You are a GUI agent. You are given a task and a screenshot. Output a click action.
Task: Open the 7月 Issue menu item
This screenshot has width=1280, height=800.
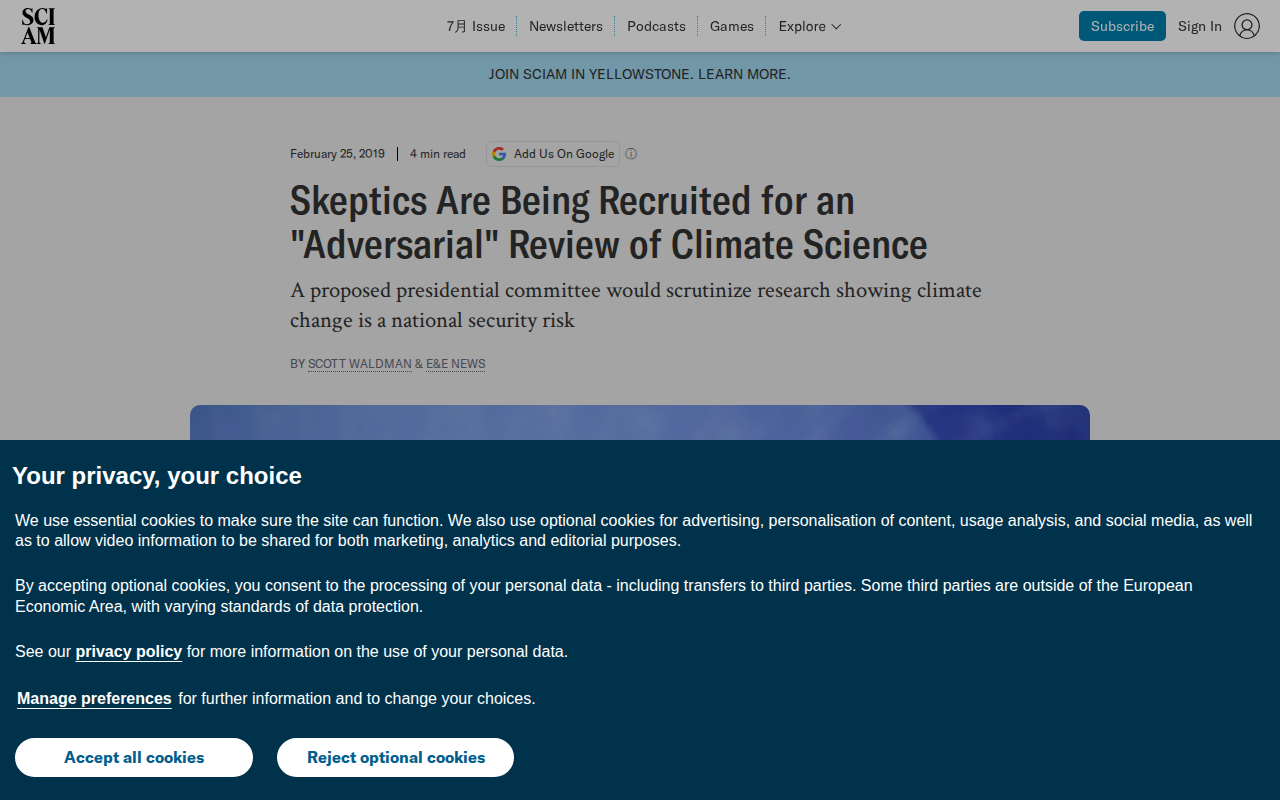click(x=476, y=26)
